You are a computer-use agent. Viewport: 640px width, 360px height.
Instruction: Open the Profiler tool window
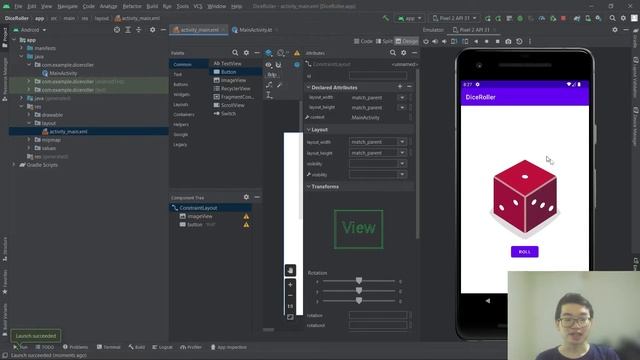[x=191, y=347]
